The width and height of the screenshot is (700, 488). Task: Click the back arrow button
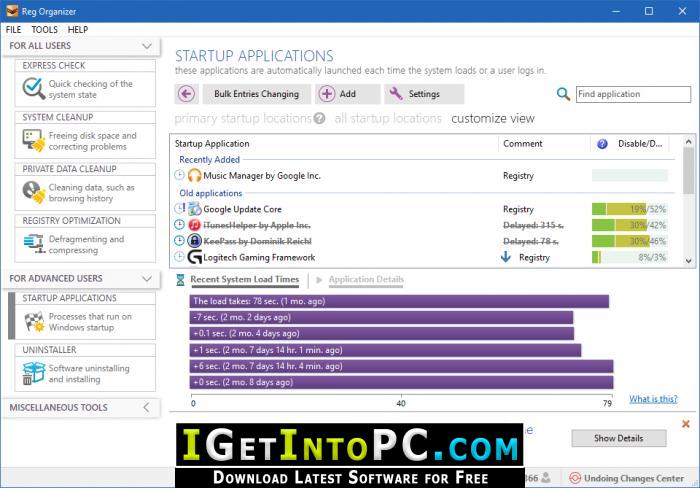(185, 94)
